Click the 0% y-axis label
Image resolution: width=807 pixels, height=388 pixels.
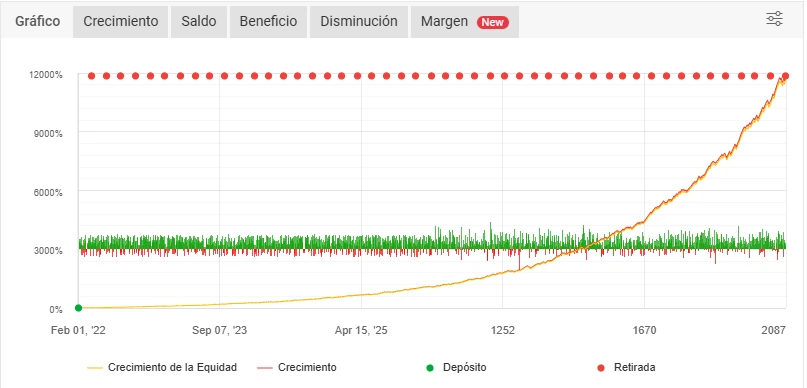click(x=56, y=310)
